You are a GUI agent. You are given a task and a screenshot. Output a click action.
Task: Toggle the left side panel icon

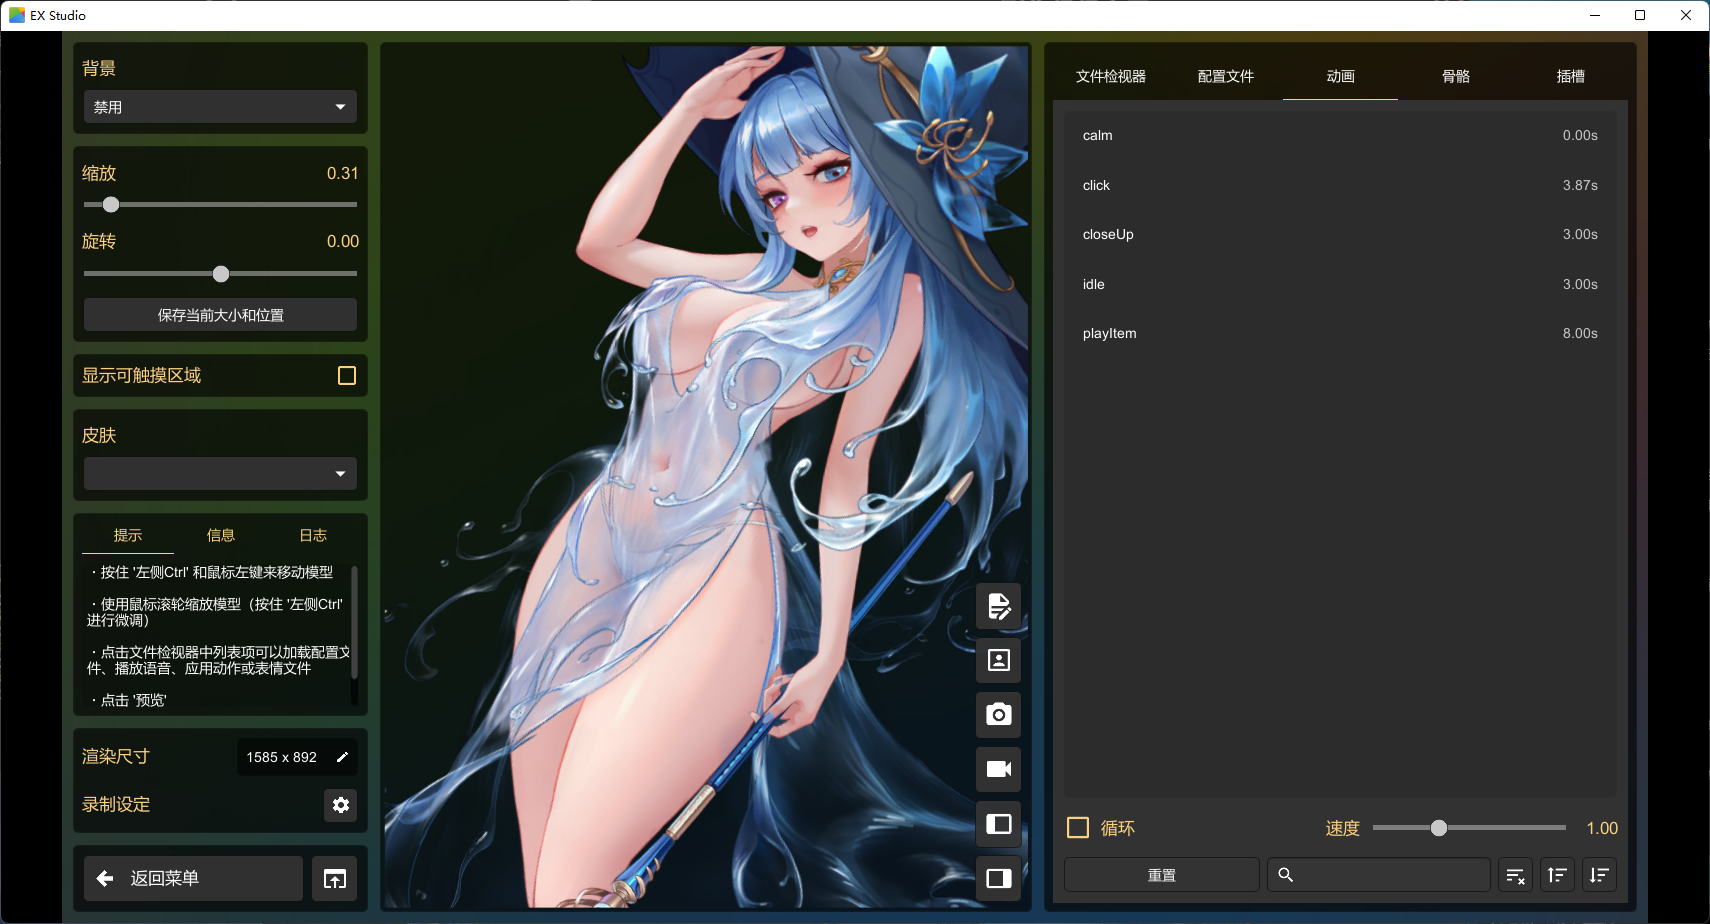coord(998,824)
